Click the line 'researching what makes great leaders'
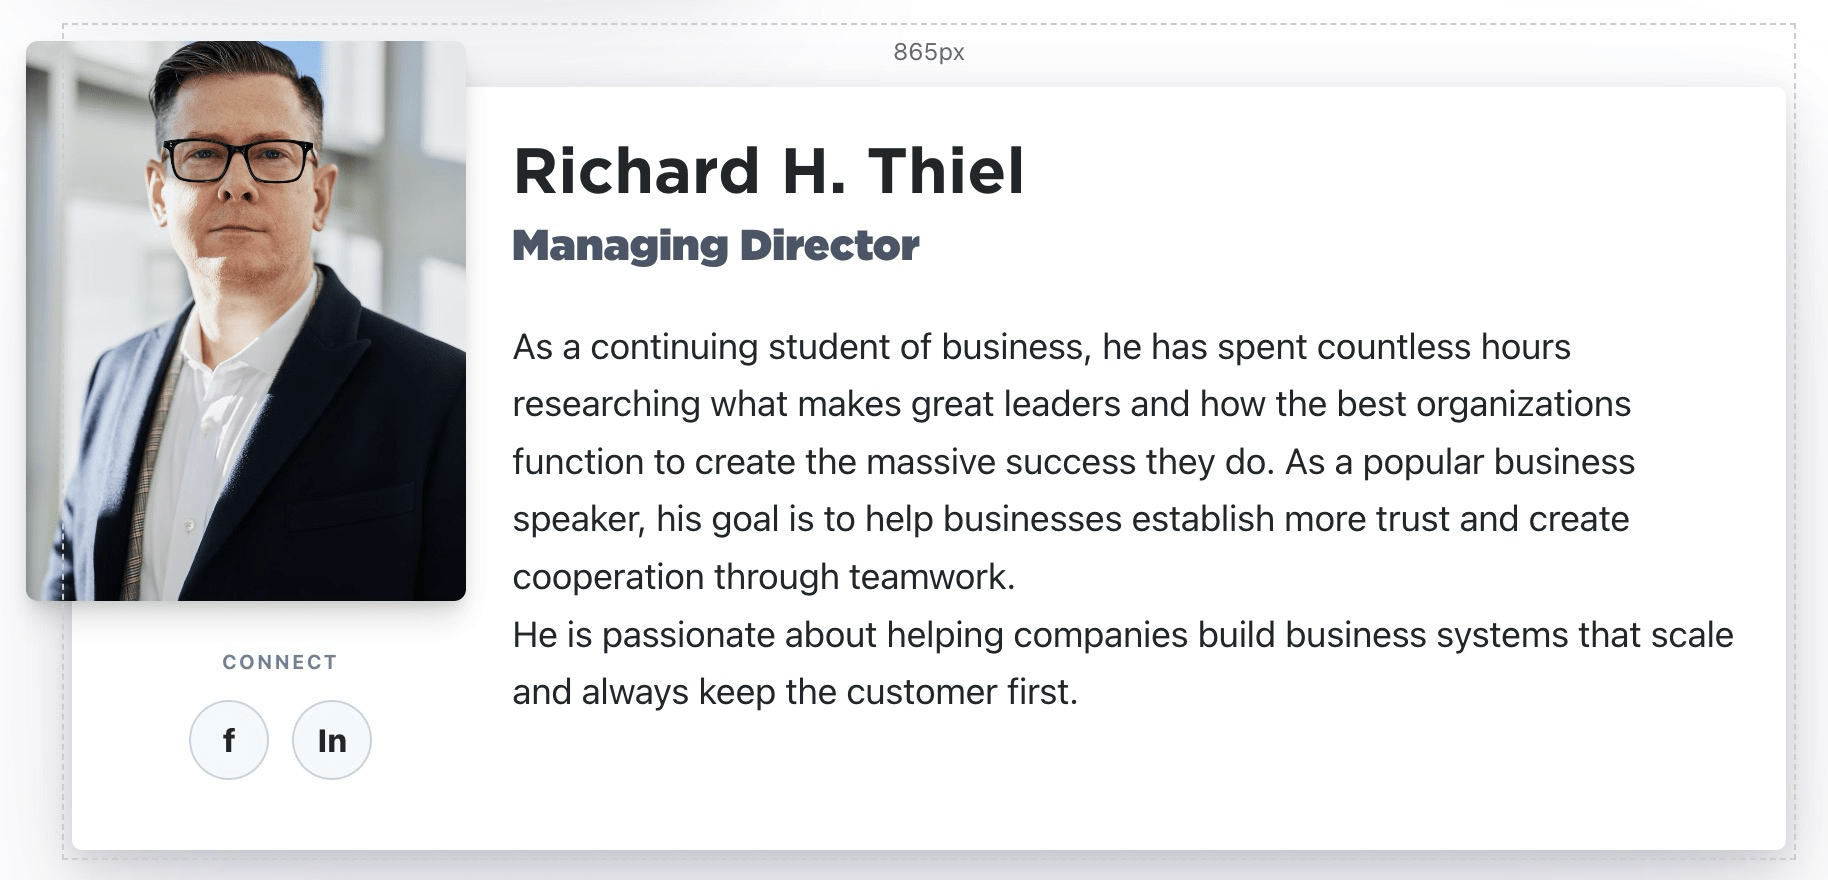 pos(1072,404)
